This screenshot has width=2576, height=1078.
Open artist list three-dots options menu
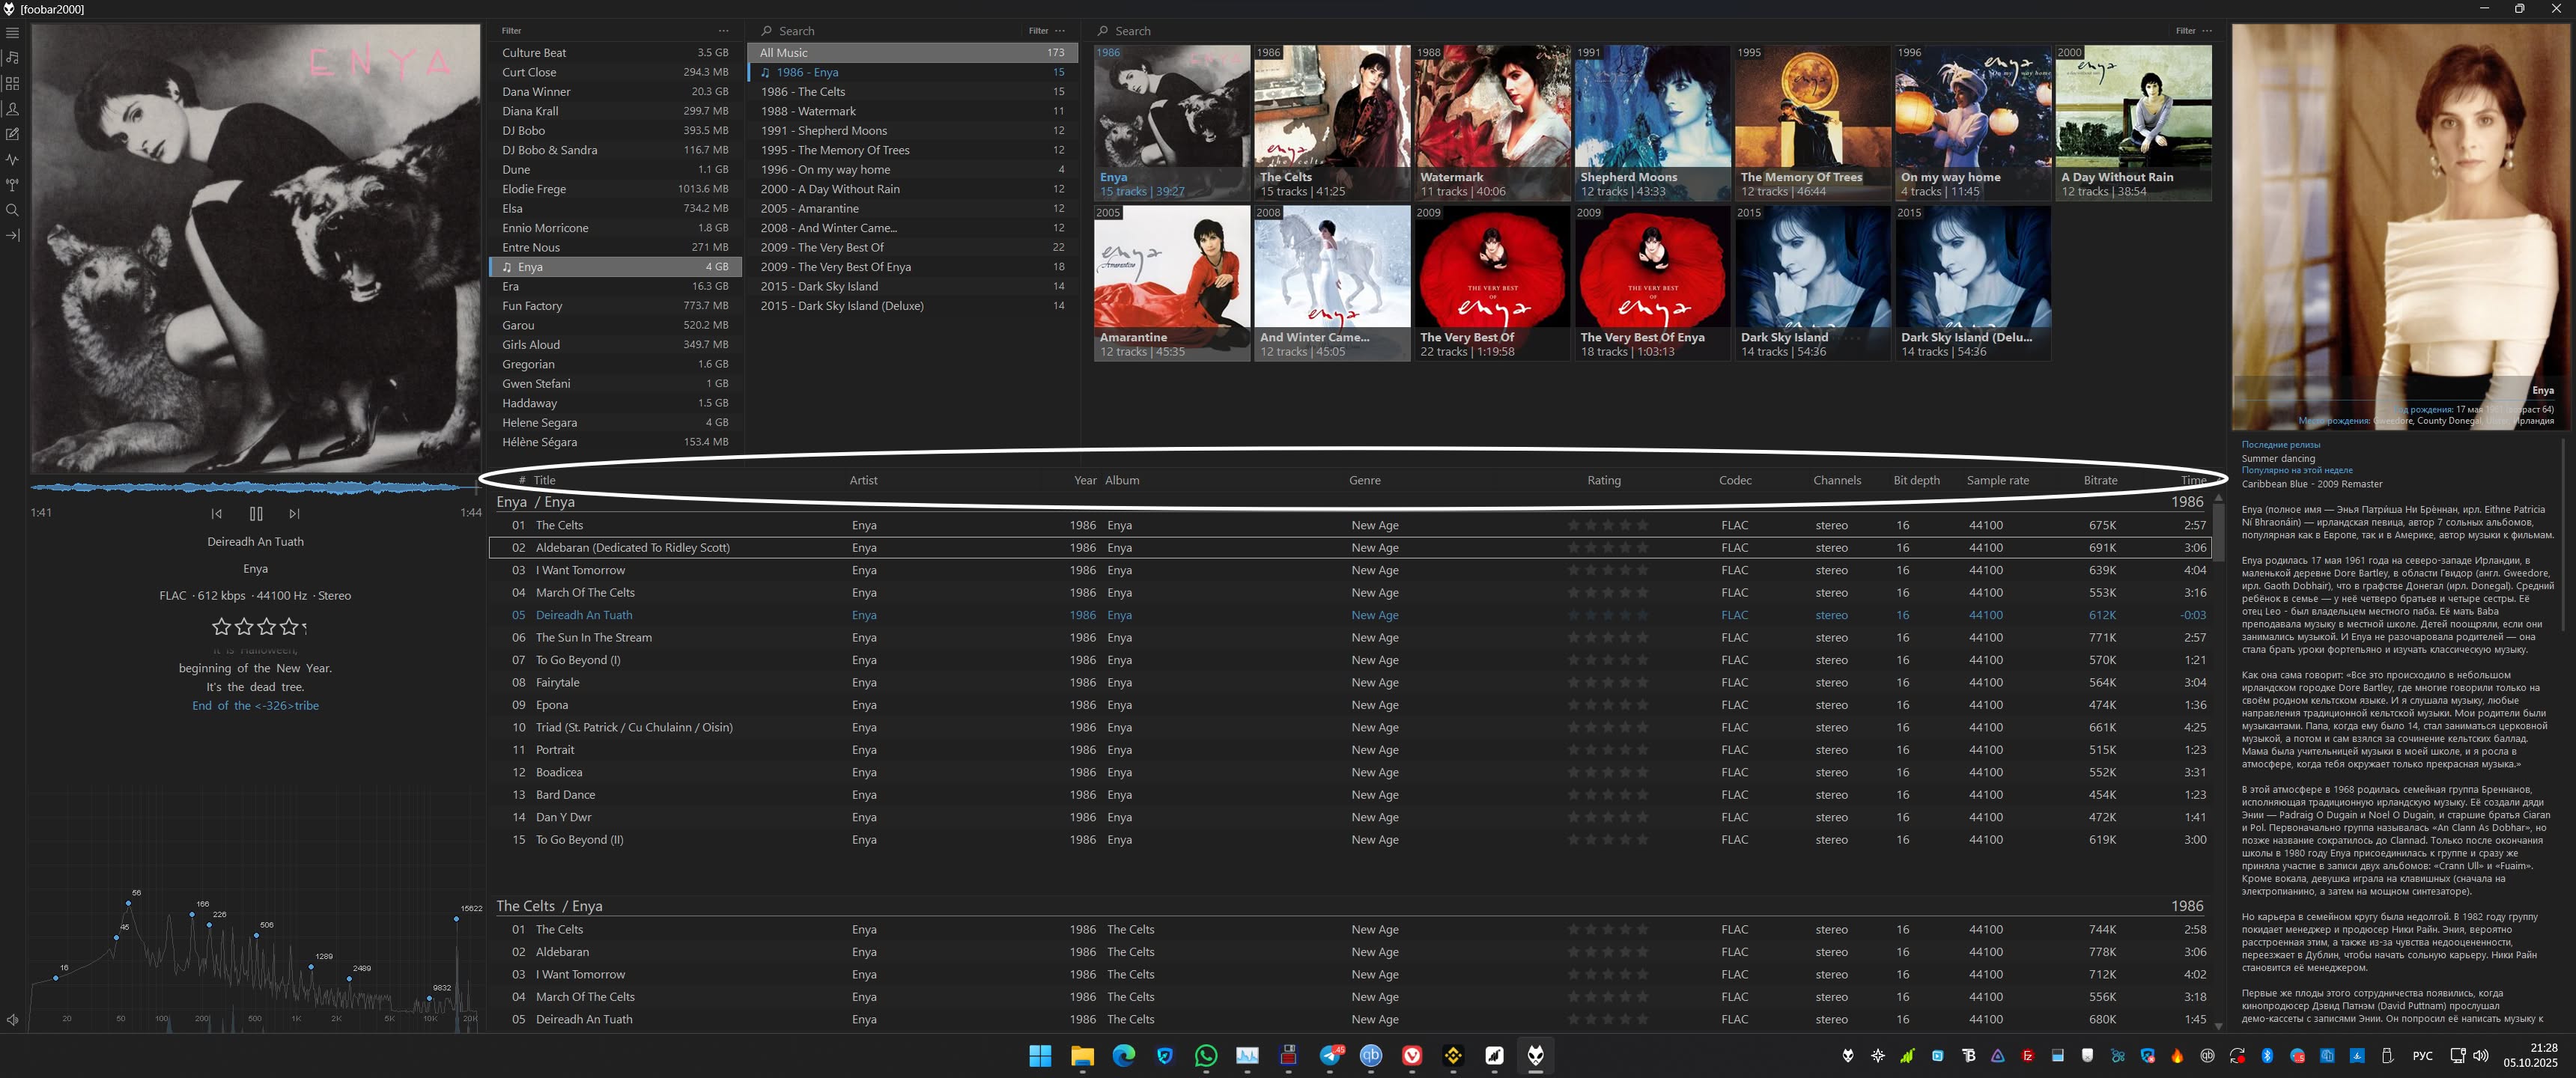724,31
